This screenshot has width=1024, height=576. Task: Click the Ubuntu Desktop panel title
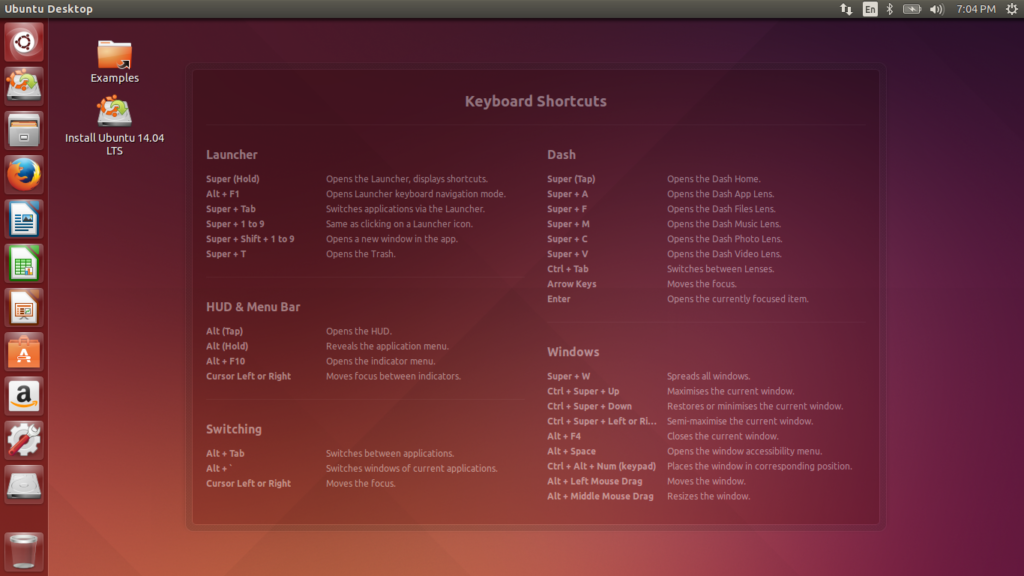pyautogui.click(x=49, y=9)
